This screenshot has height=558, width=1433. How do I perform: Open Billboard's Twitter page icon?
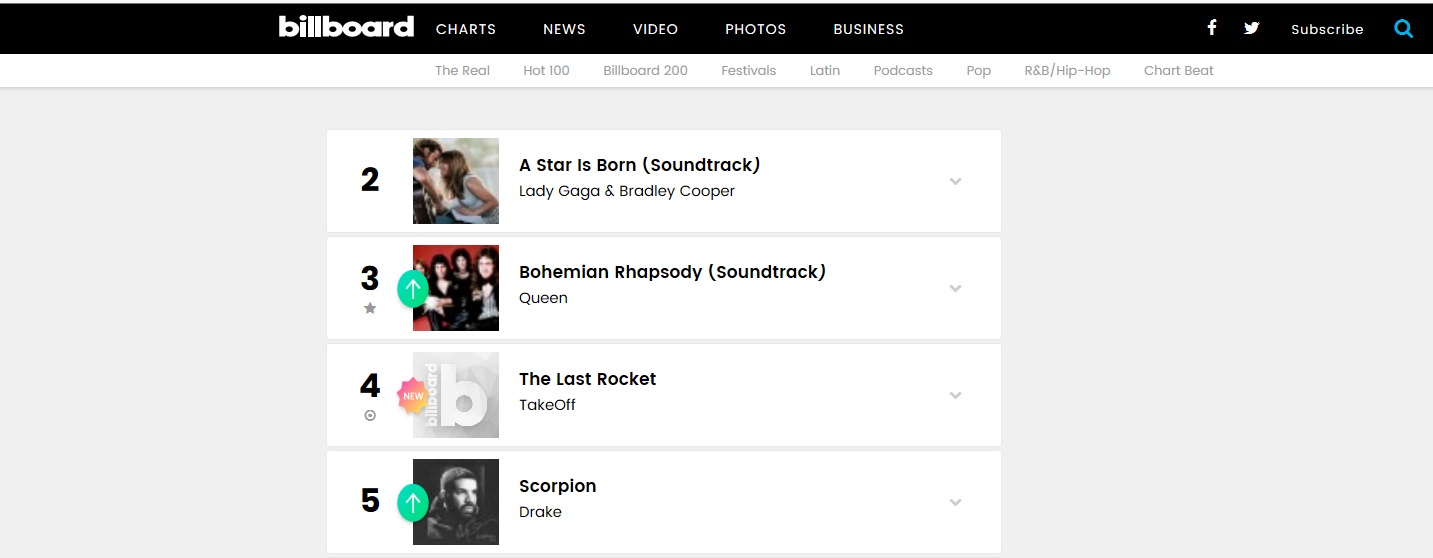(x=1251, y=28)
